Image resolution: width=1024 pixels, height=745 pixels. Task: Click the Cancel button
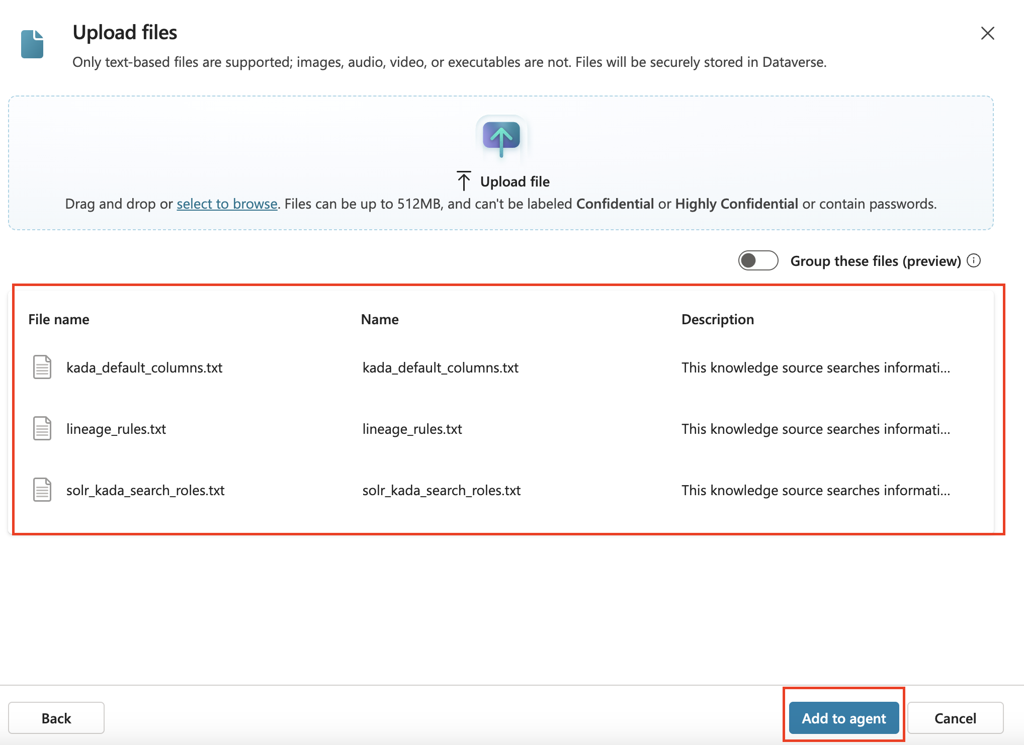tap(955, 718)
